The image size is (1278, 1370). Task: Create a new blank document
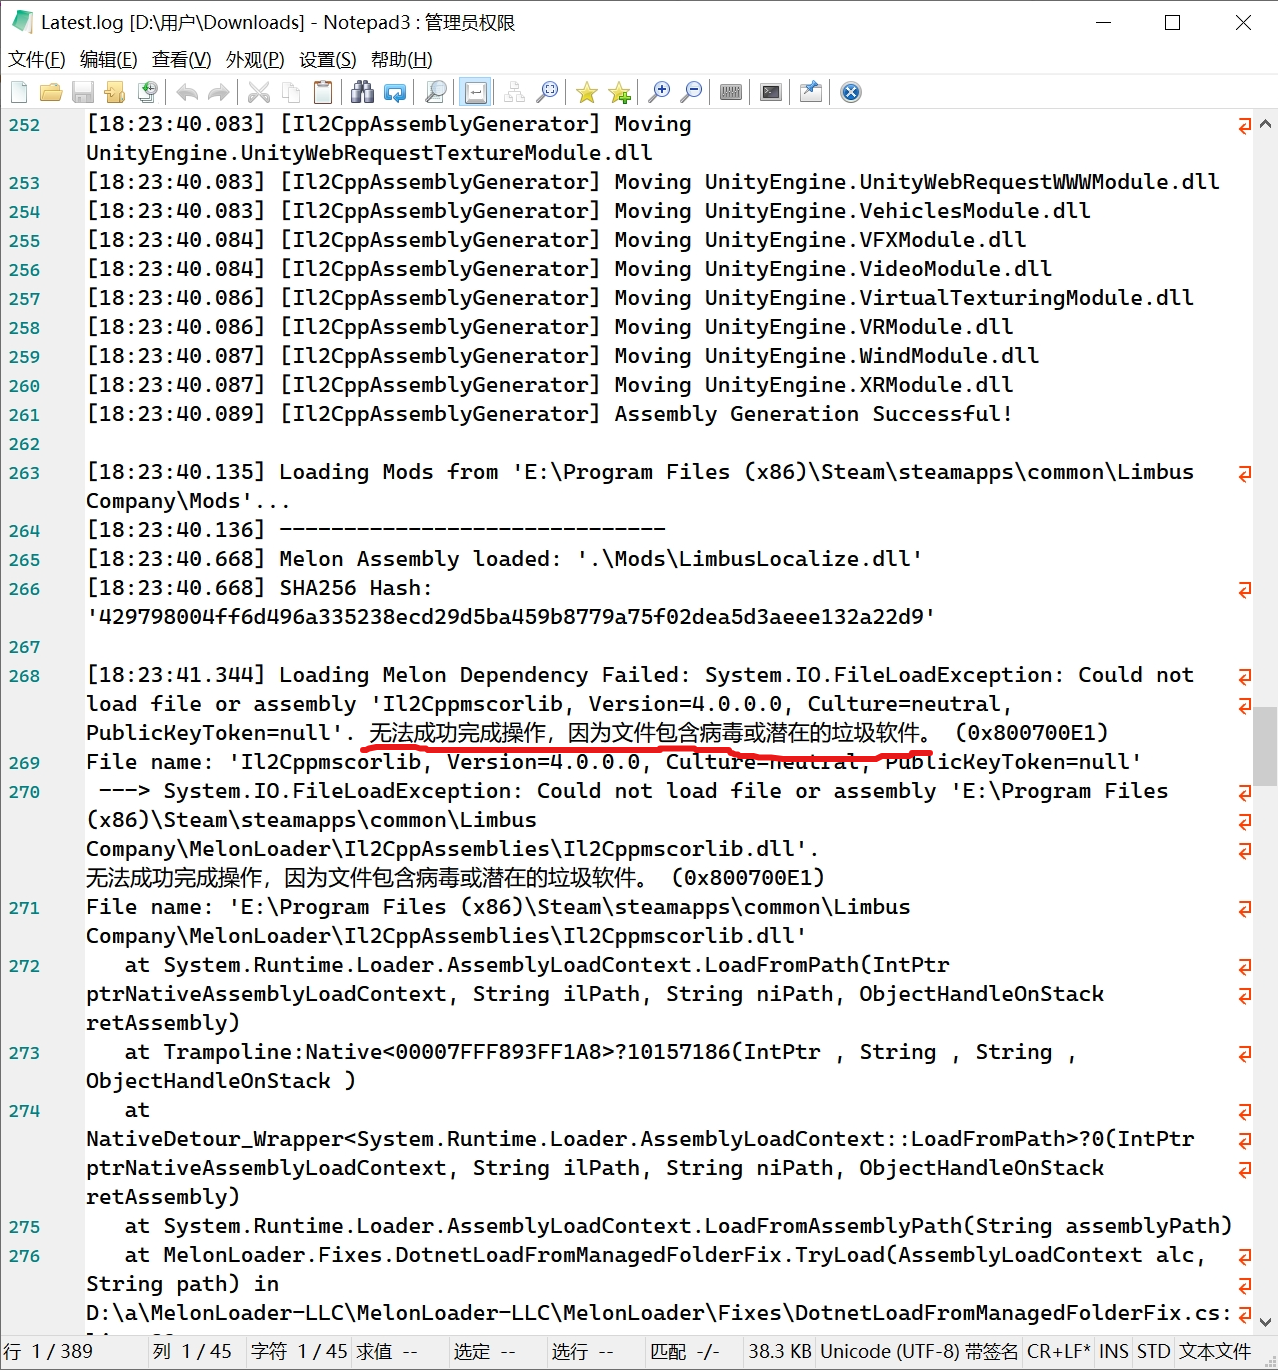18,92
